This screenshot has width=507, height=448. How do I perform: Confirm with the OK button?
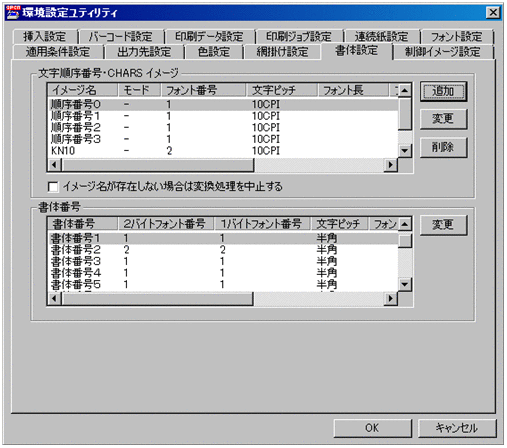click(372, 428)
